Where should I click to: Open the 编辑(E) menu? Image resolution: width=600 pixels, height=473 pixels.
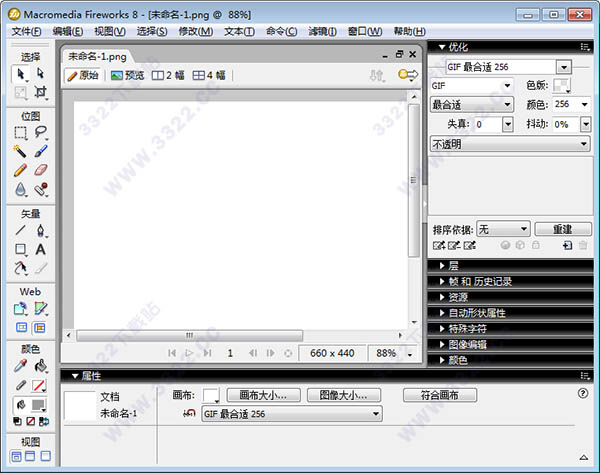(x=68, y=31)
